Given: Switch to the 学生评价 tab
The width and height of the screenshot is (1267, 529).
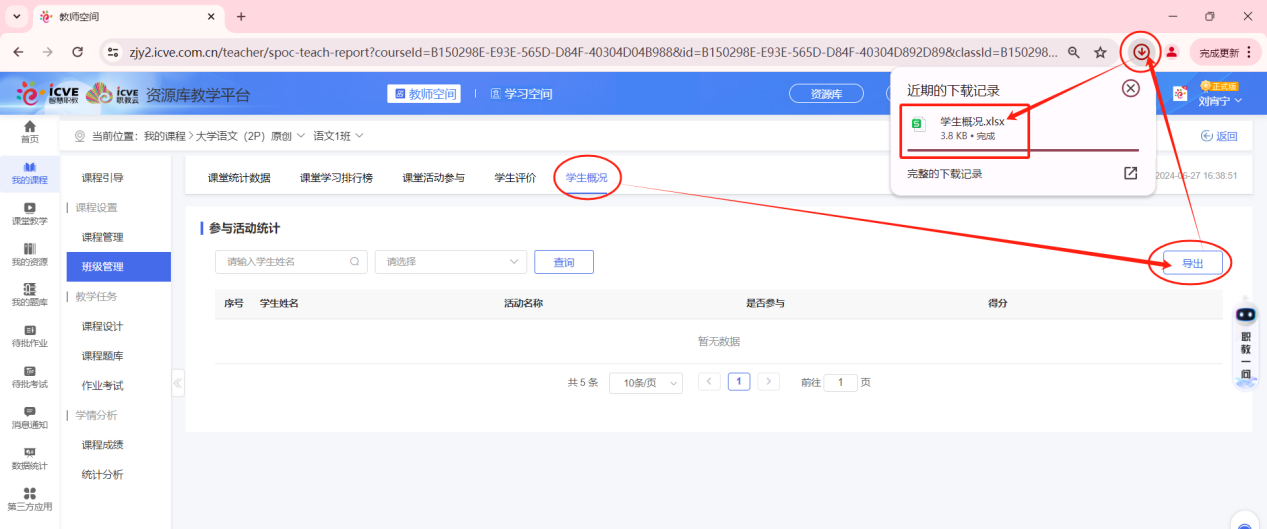Looking at the screenshot, I should [515, 178].
